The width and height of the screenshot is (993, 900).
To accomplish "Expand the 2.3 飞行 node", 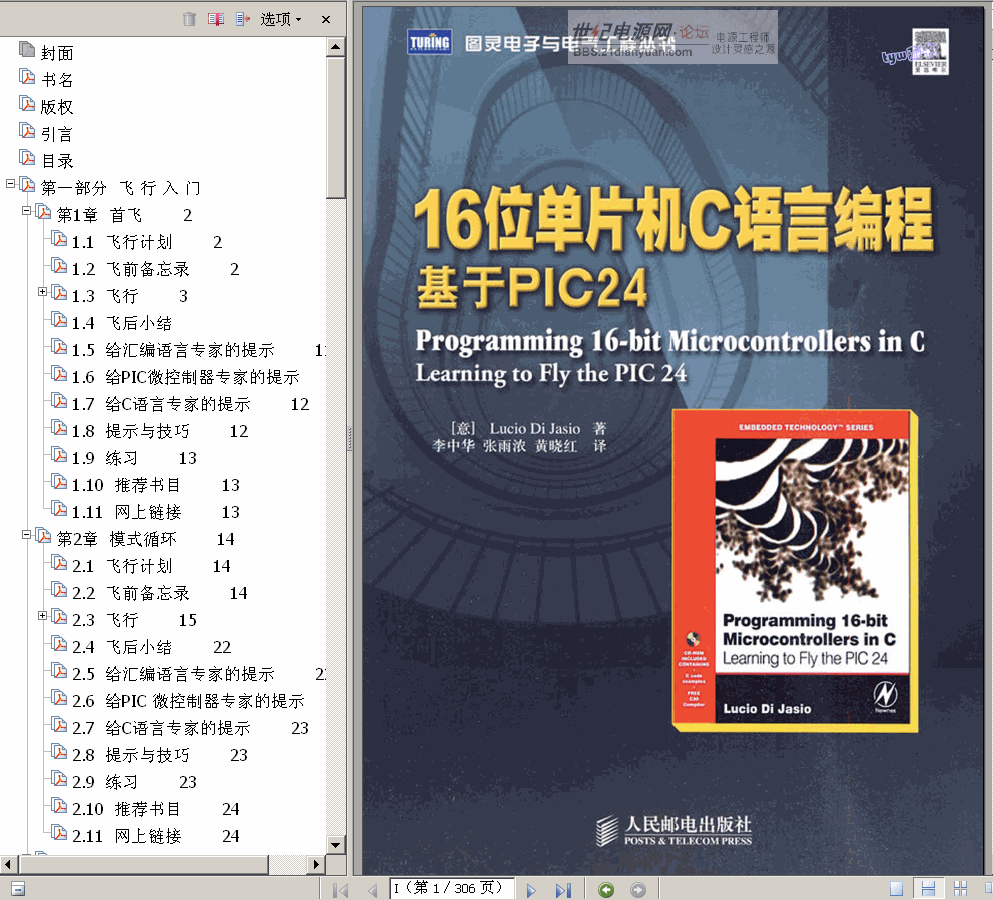I will click(42, 616).
